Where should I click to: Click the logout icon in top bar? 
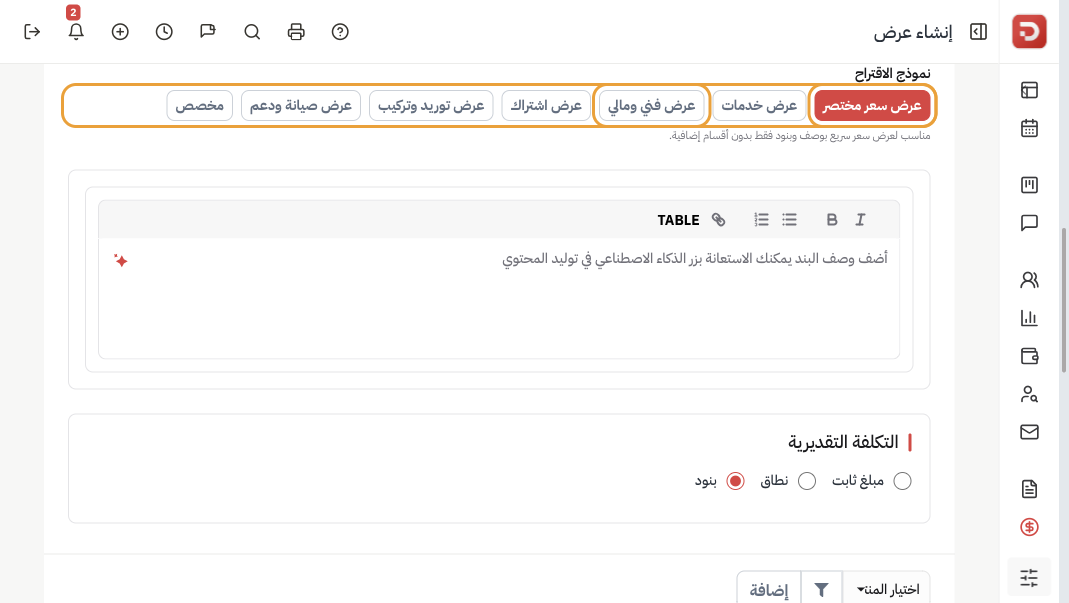click(x=32, y=32)
